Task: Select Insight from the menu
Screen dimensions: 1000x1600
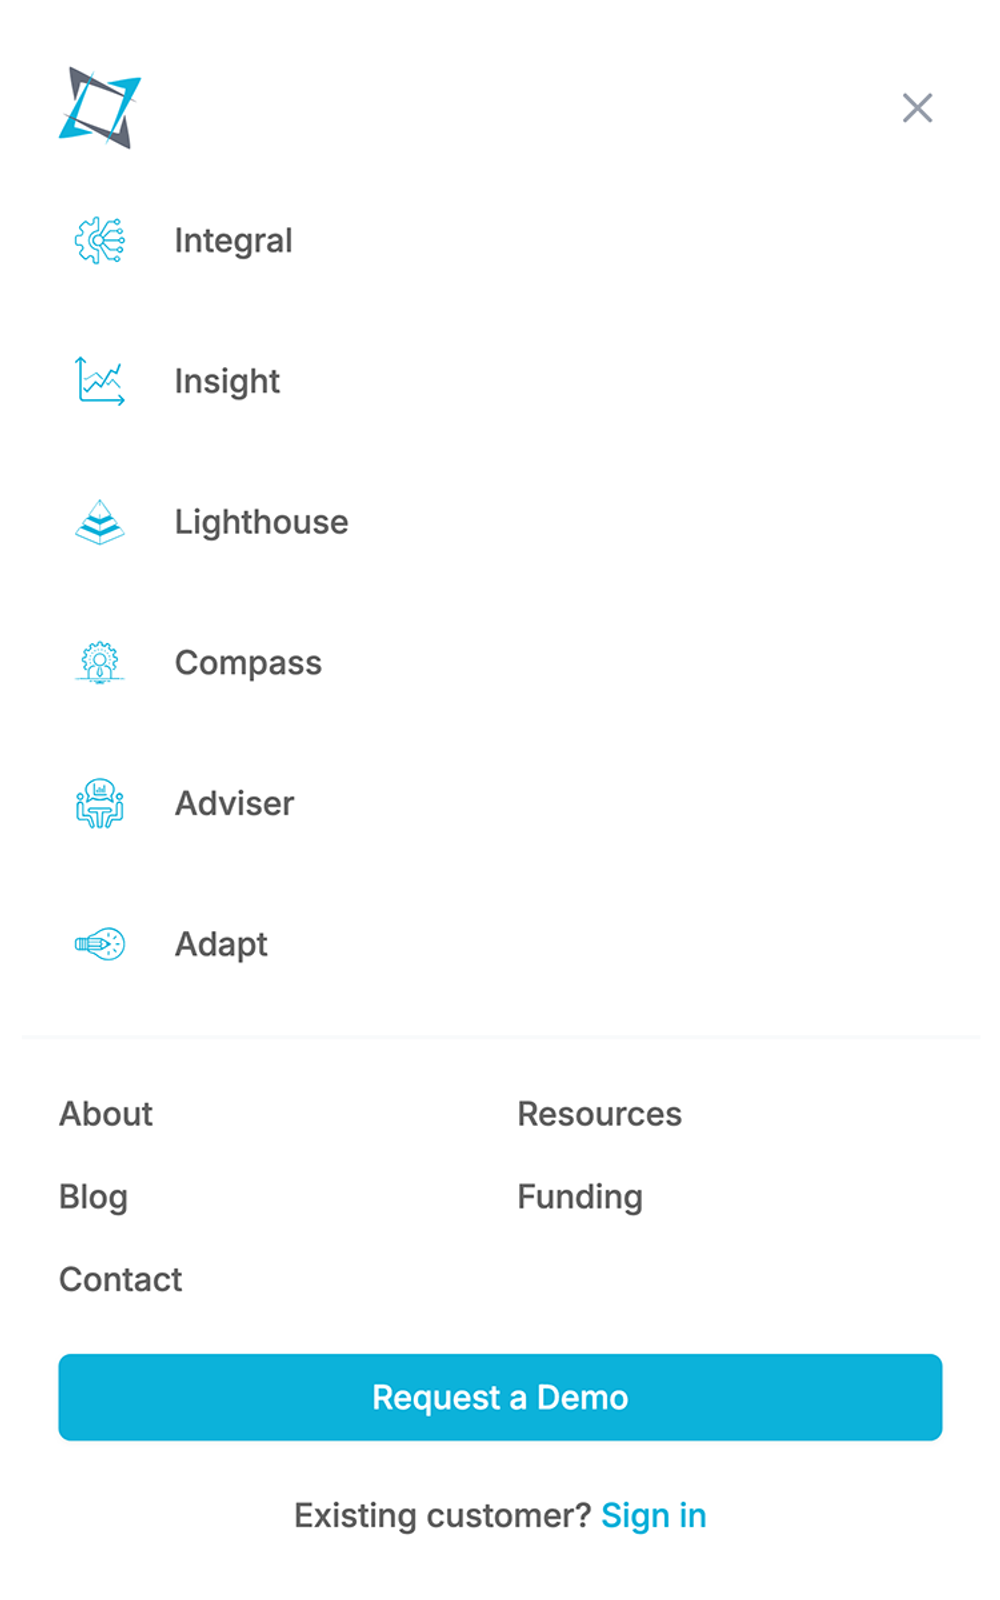Action: [x=227, y=381]
